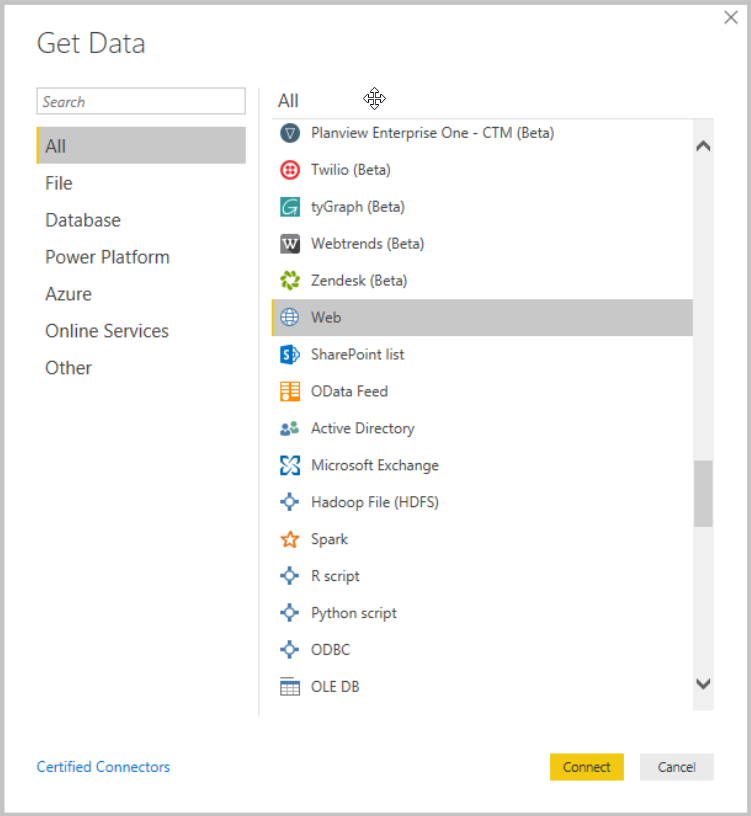Select the Azure category
The height and width of the screenshot is (816, 751).
tap(68, 294)
